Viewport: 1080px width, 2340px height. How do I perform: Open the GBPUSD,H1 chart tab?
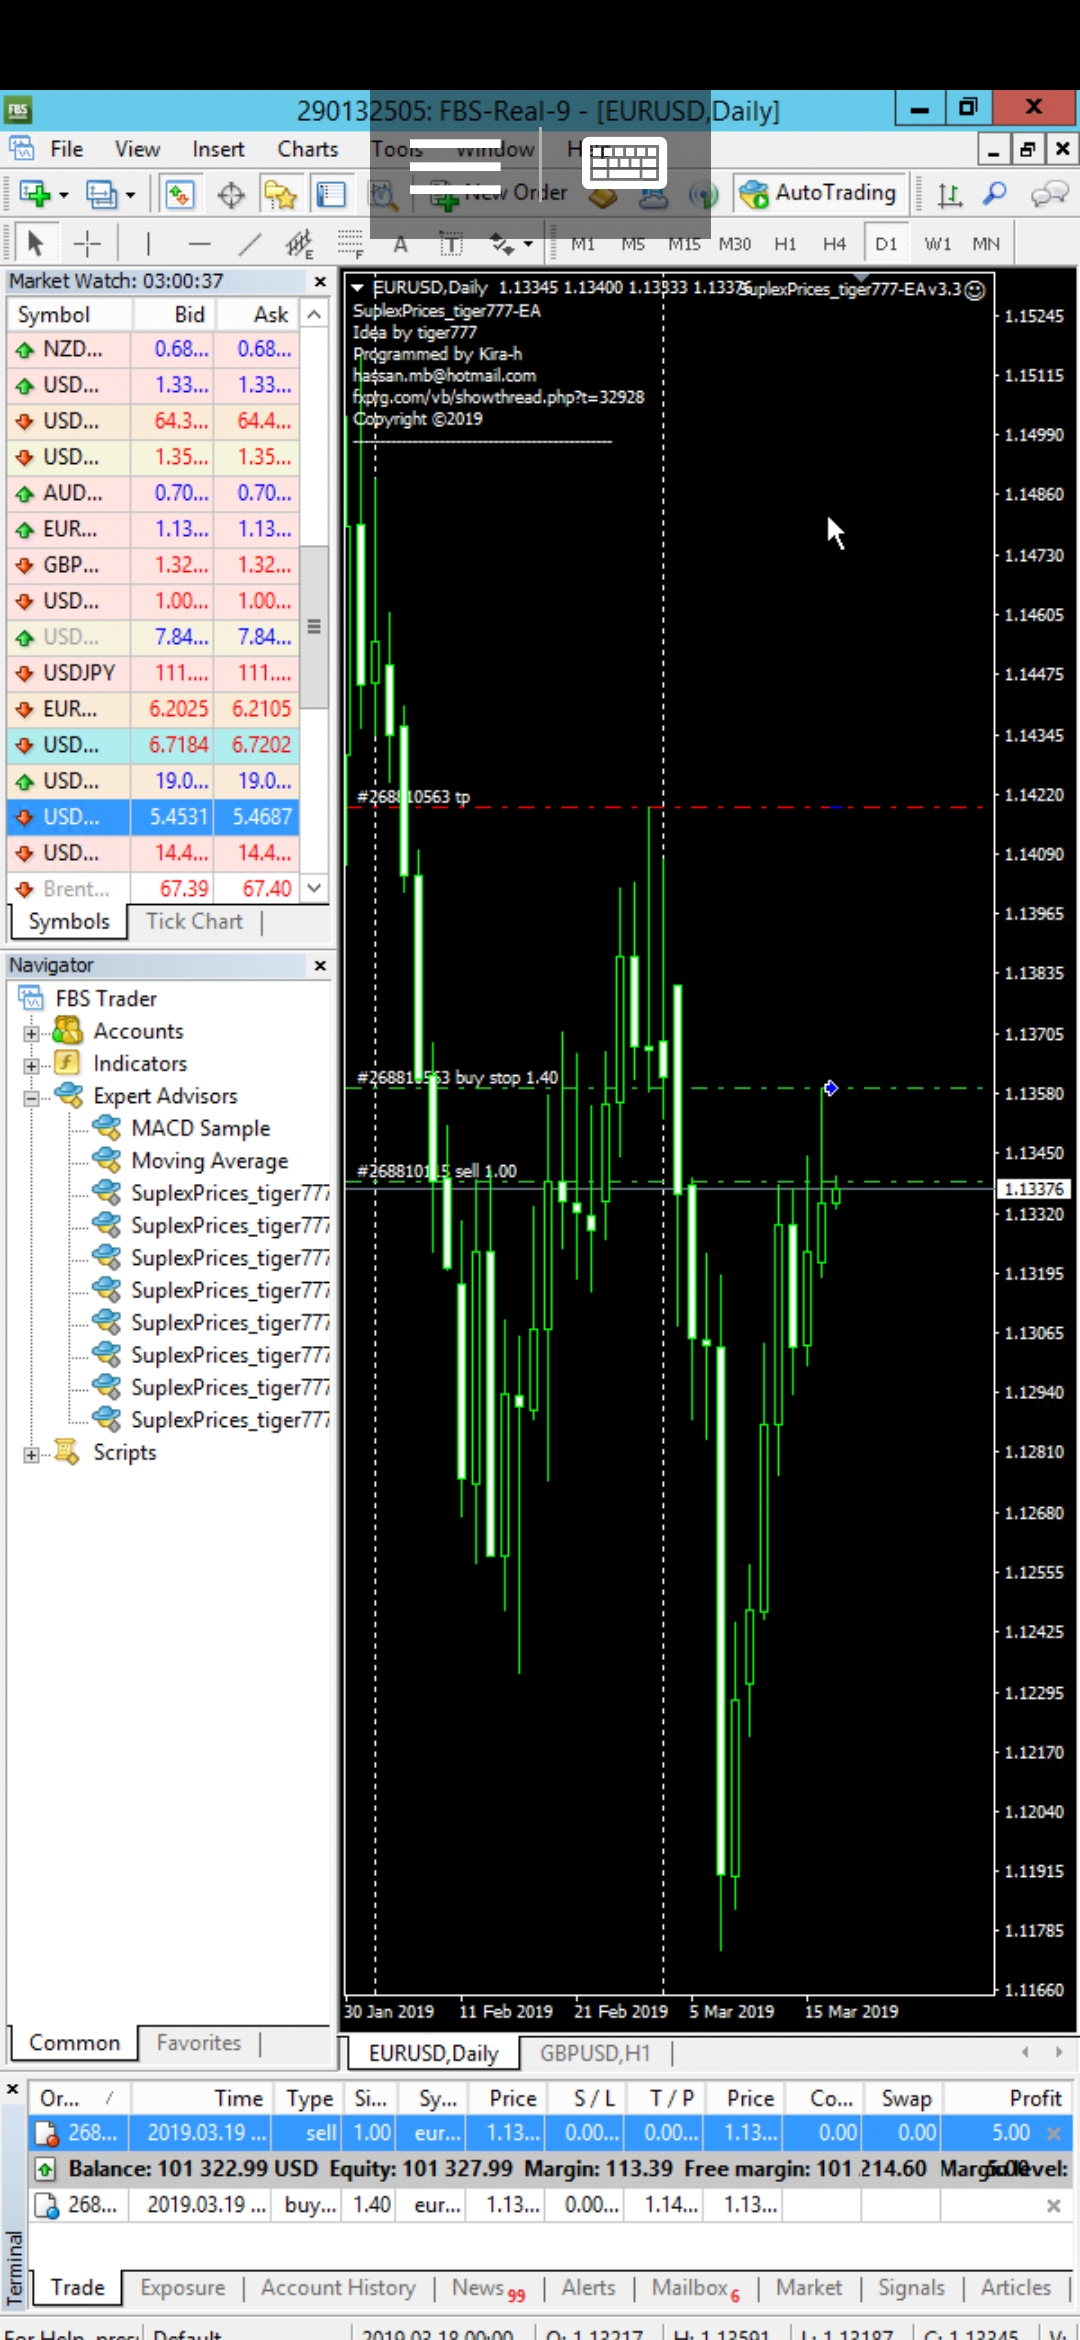click(x=595, y=2053)
